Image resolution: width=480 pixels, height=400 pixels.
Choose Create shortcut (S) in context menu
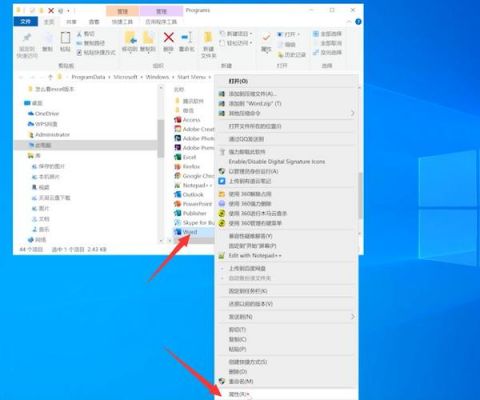[x=286, y=362]
